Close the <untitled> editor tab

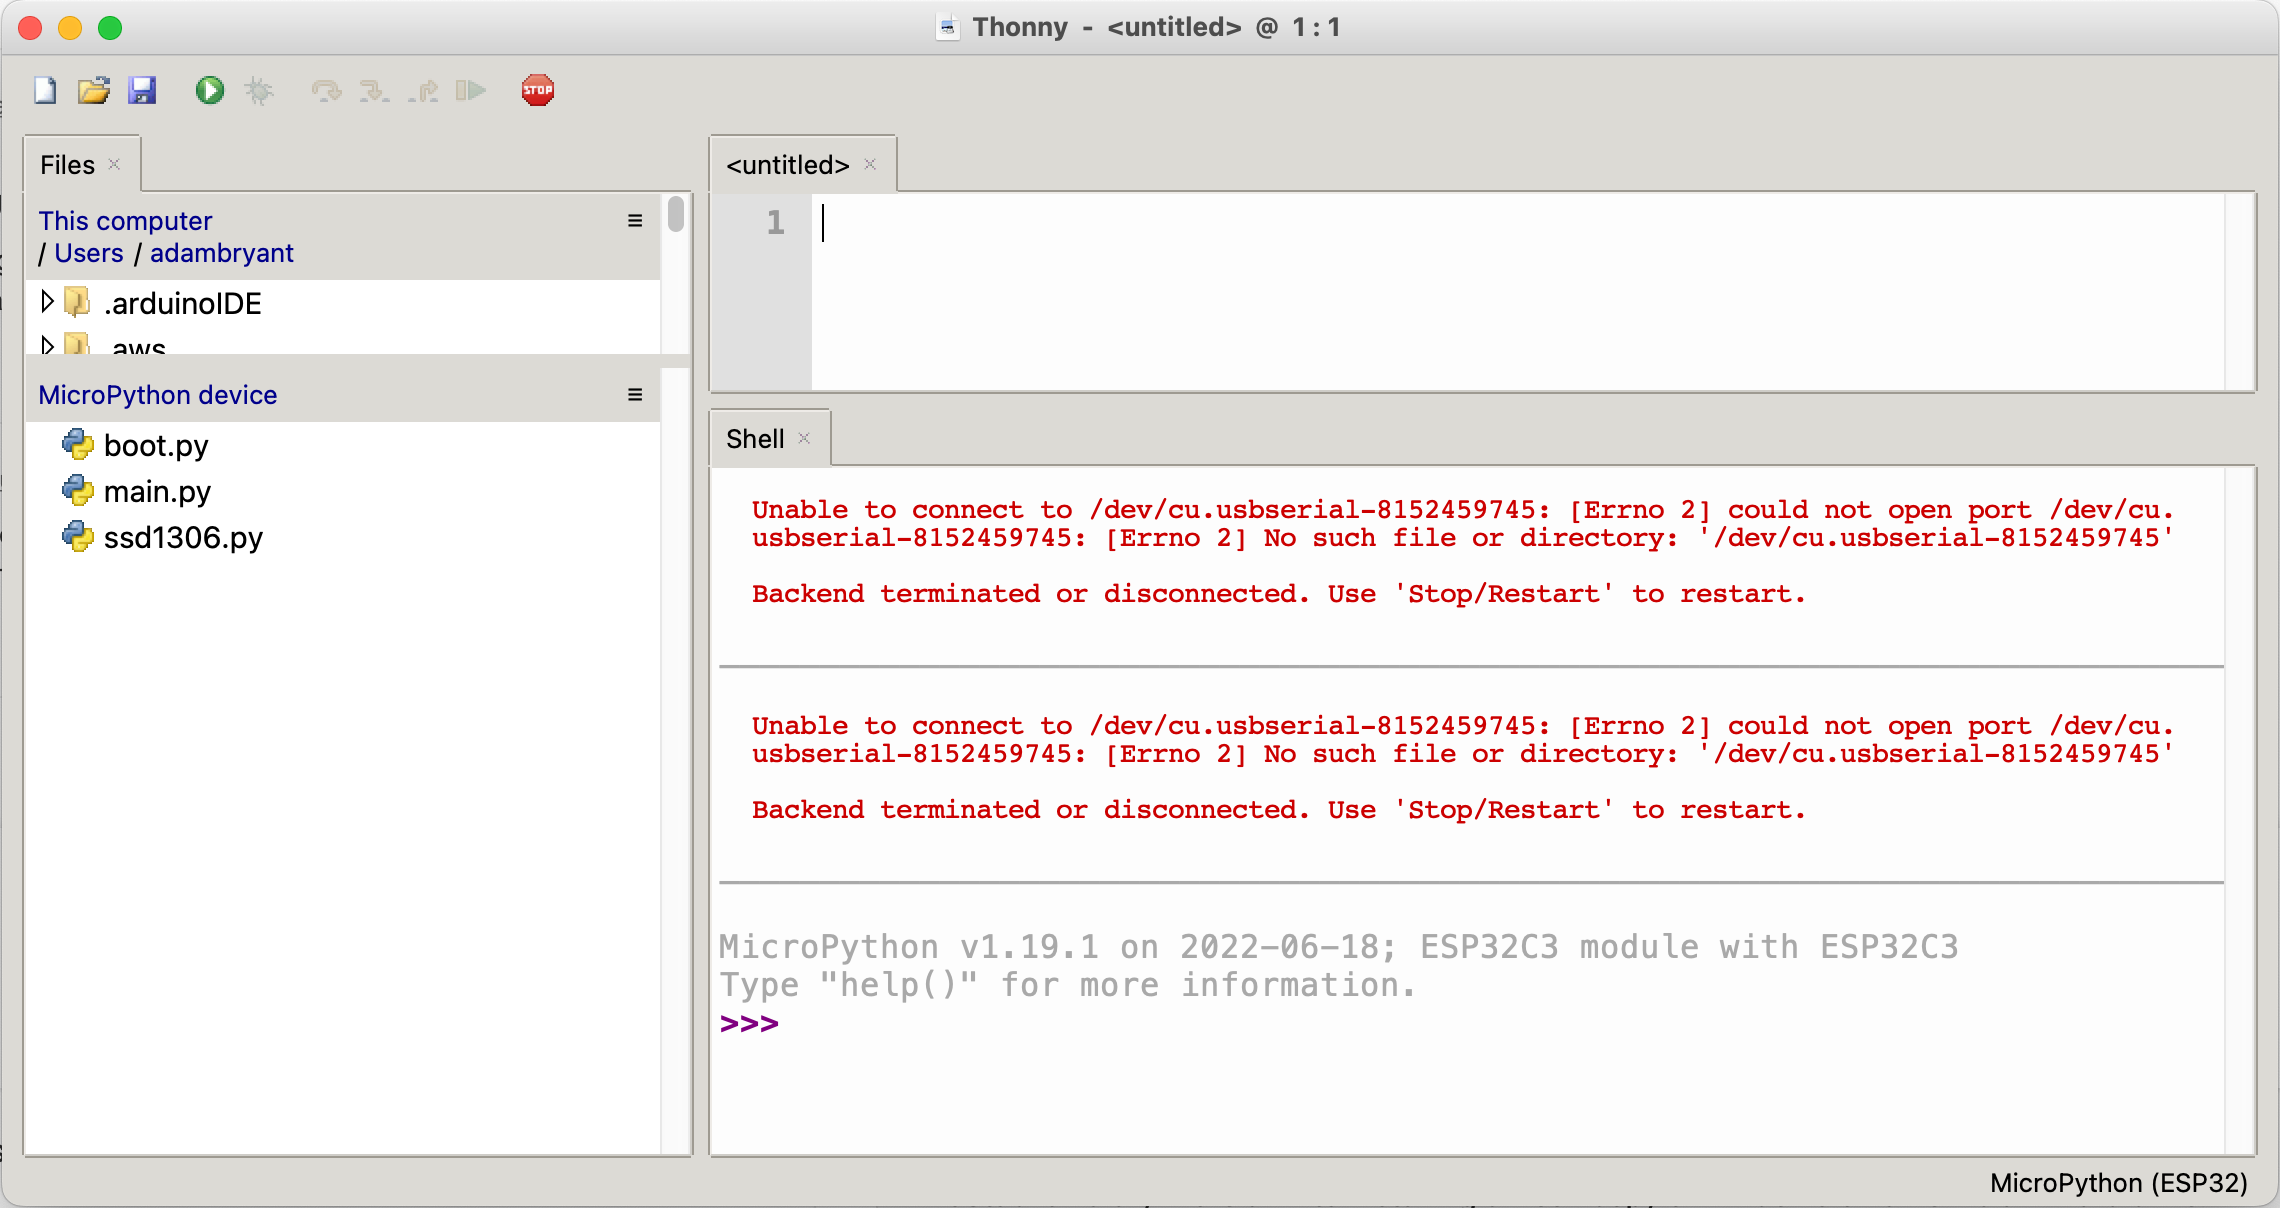tap(870, 164)
